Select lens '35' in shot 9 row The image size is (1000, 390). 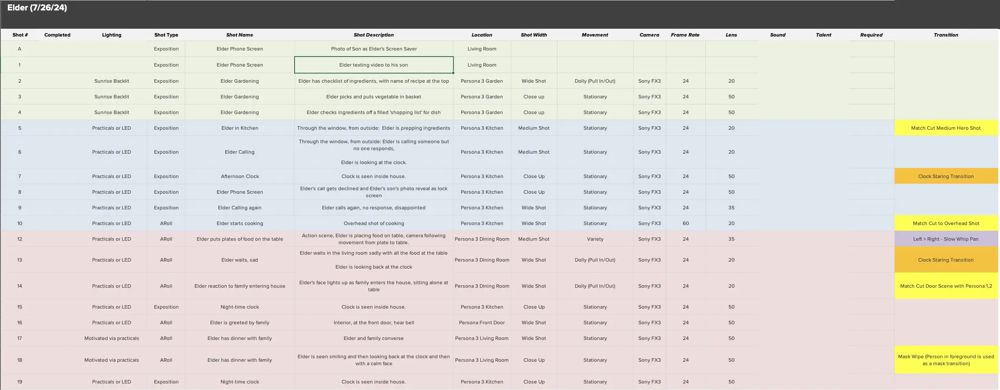click(x=731, y=208)
